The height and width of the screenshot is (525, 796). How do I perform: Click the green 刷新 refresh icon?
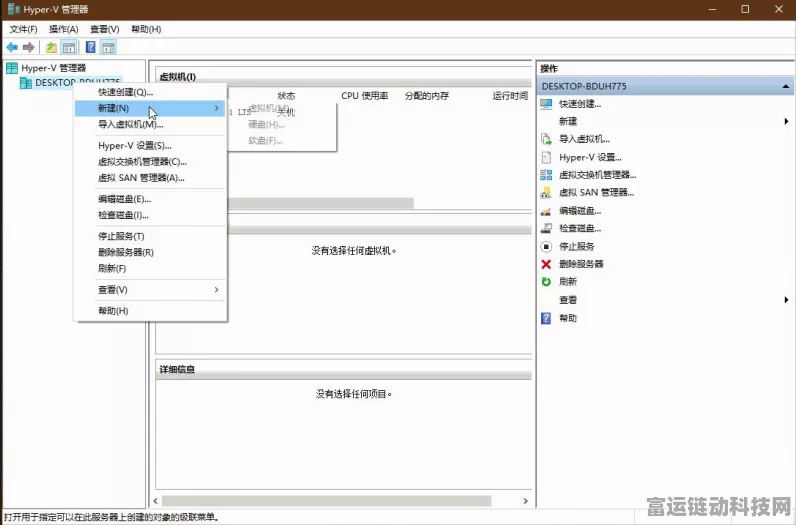pos(546,282)
